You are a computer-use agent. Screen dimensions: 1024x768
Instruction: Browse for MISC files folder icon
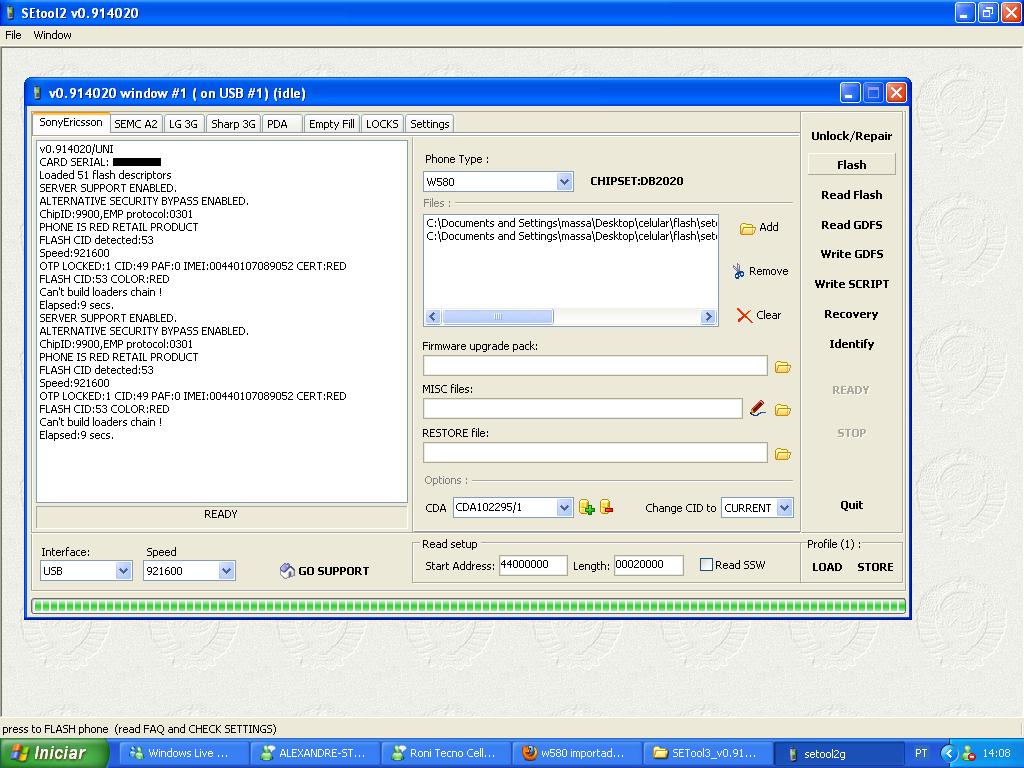click(782, 410)
